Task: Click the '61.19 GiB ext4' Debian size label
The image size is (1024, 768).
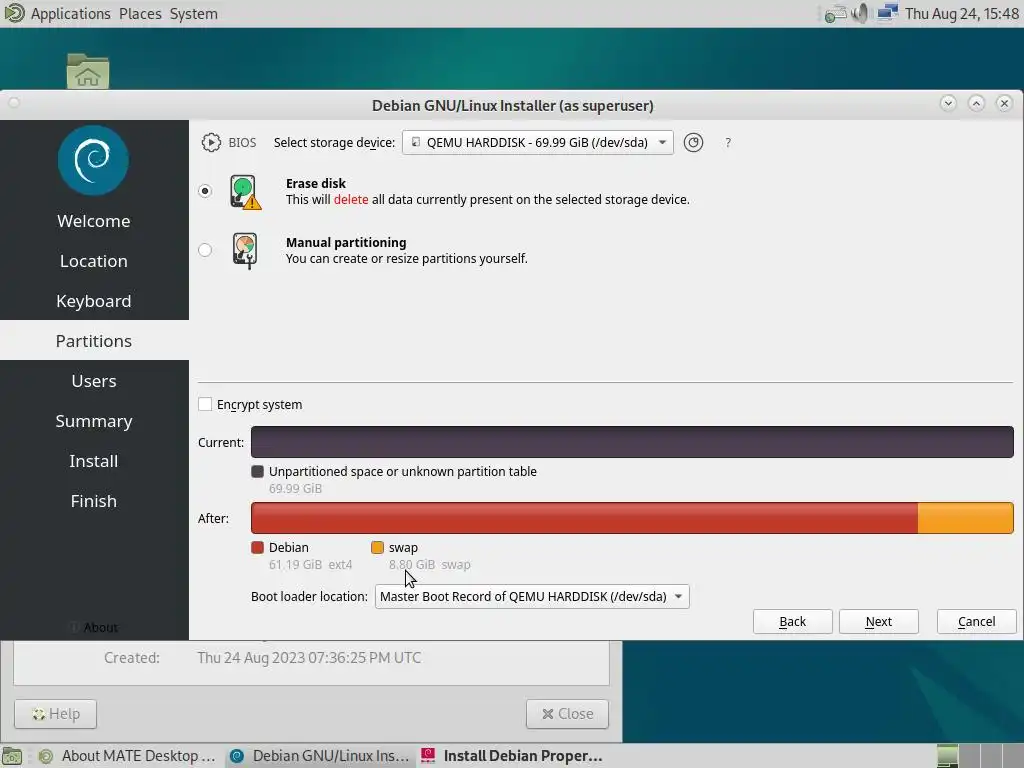Action: click(310, 564)
